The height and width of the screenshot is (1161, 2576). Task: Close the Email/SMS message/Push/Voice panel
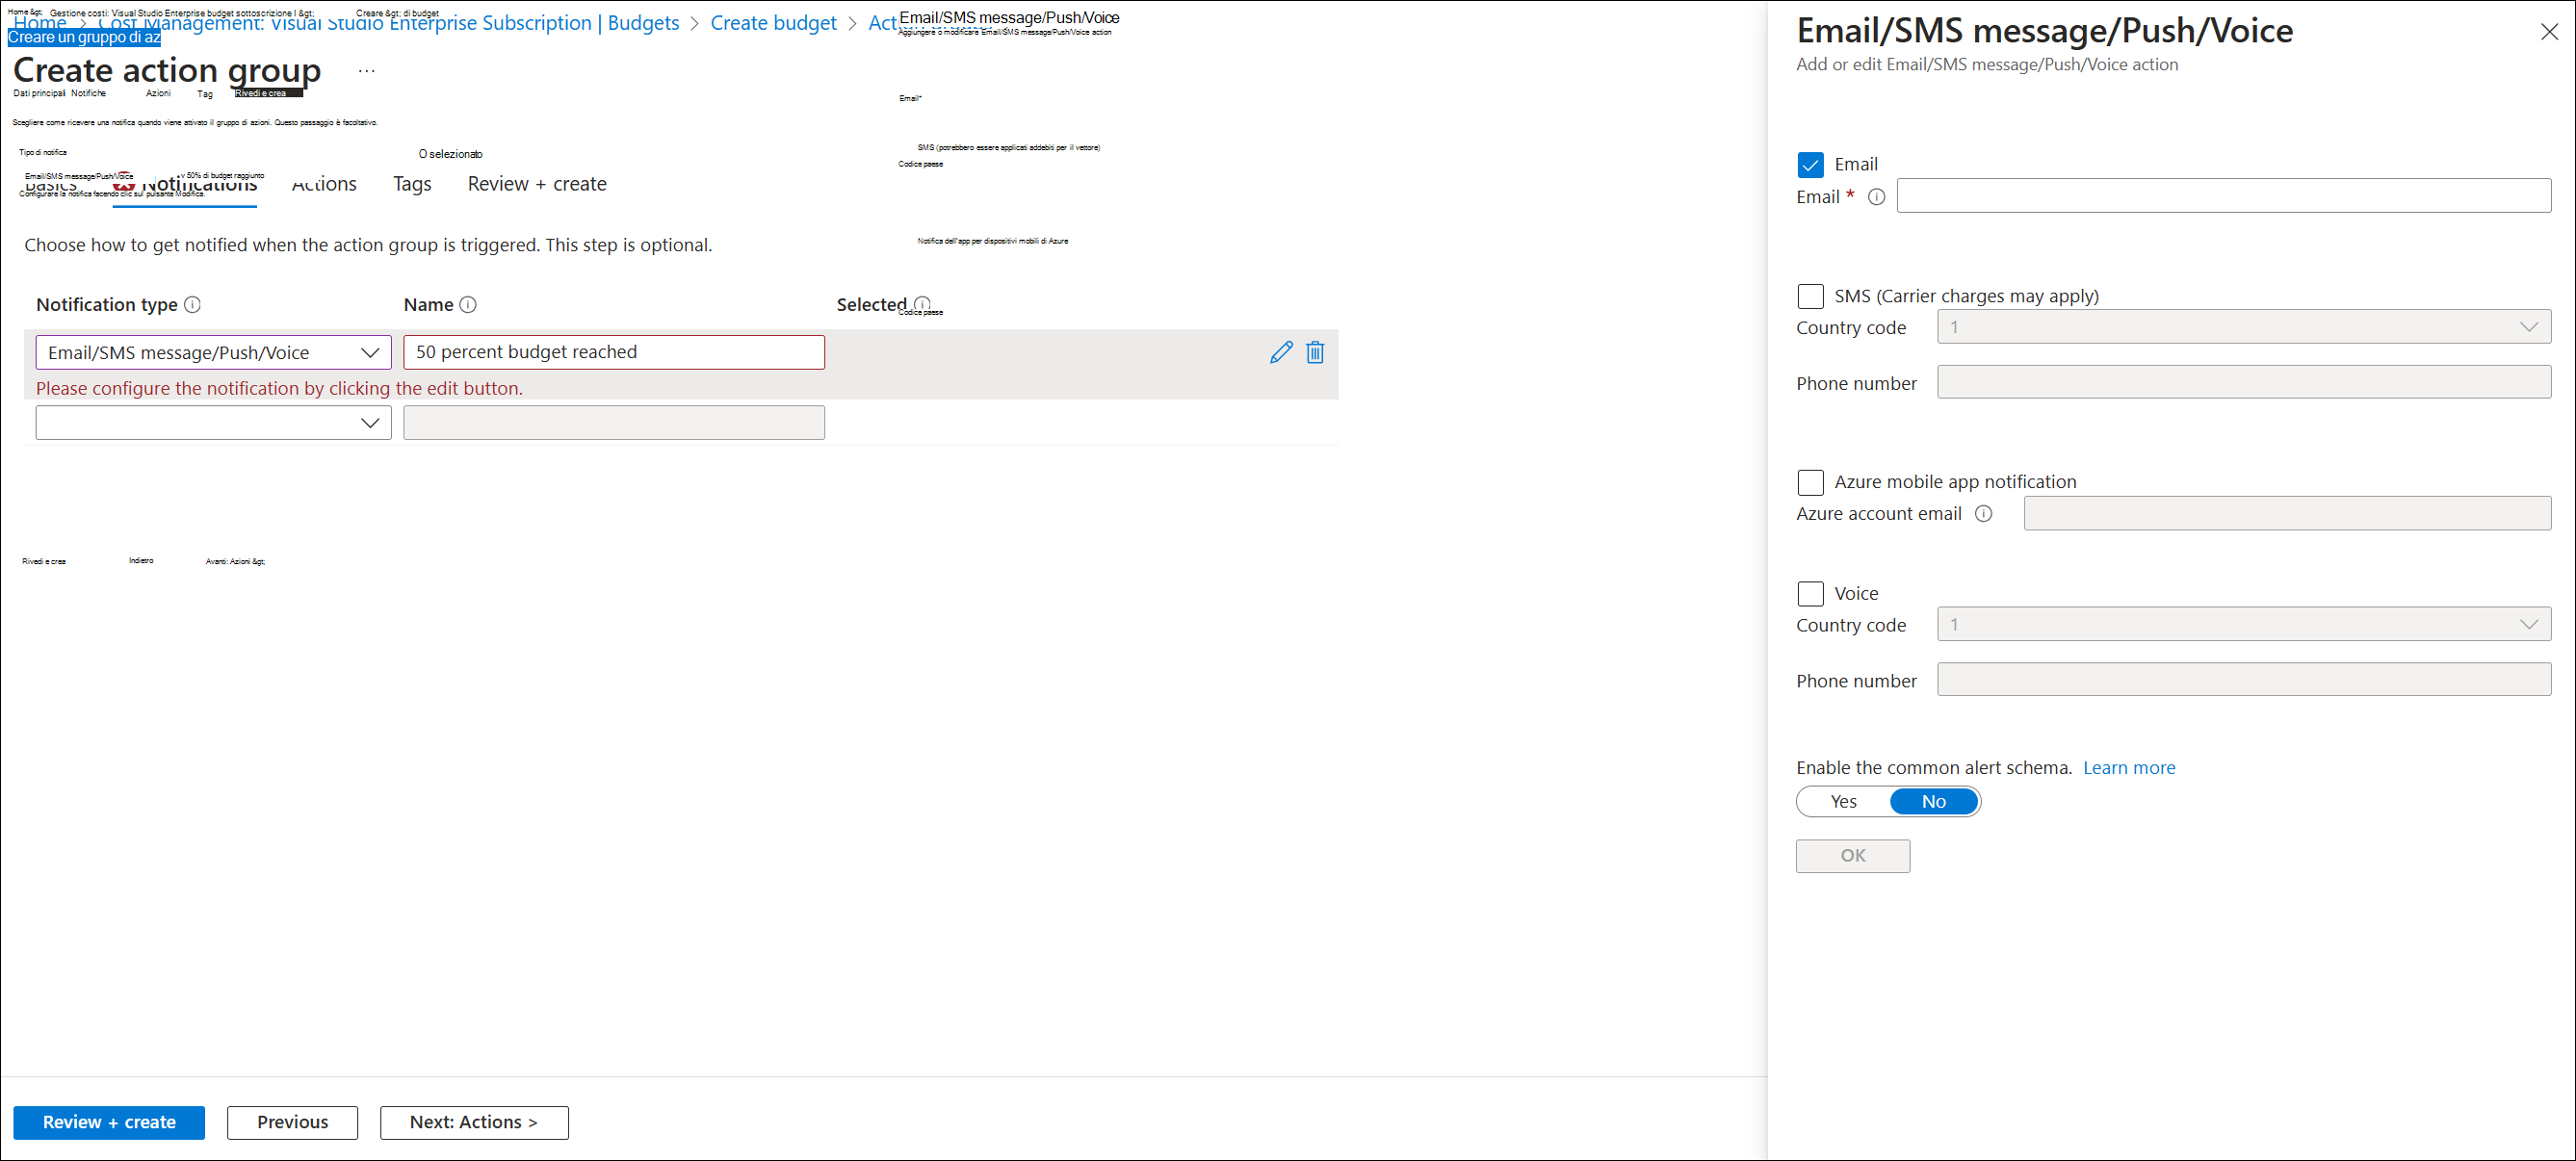[2551, 31]
